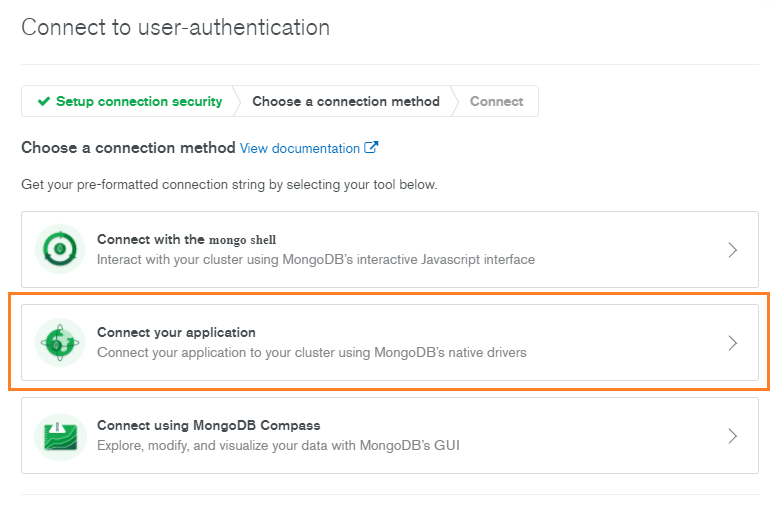Click the green checkmark in Setup connection security
774x507 pixels.
tap(43, 101)
